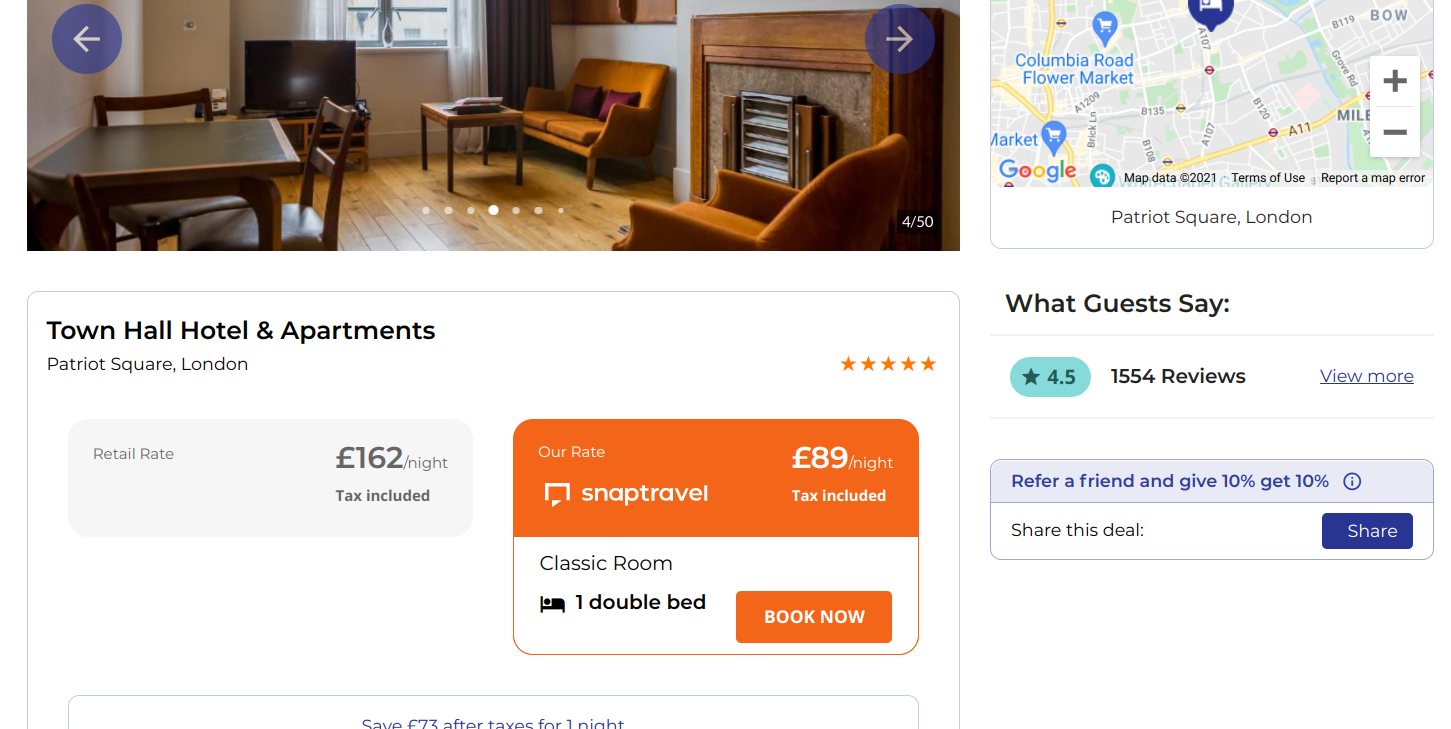Zoom out on the map

click(x=1395, y=132)
